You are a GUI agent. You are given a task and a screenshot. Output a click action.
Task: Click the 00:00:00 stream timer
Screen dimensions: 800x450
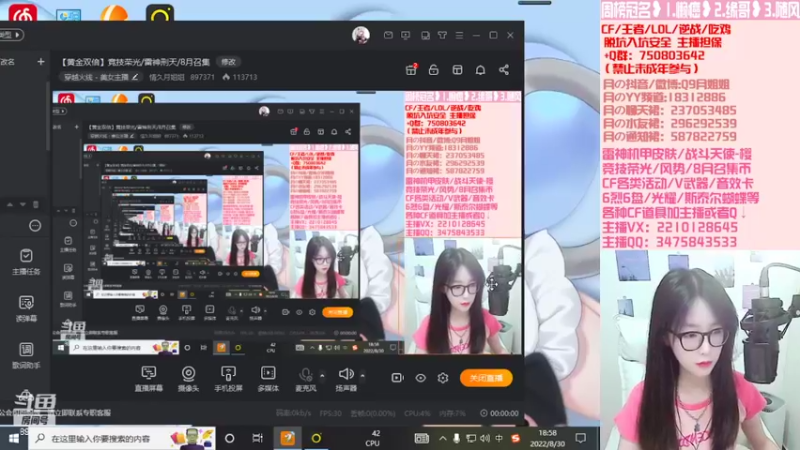[x=499, y=413]
